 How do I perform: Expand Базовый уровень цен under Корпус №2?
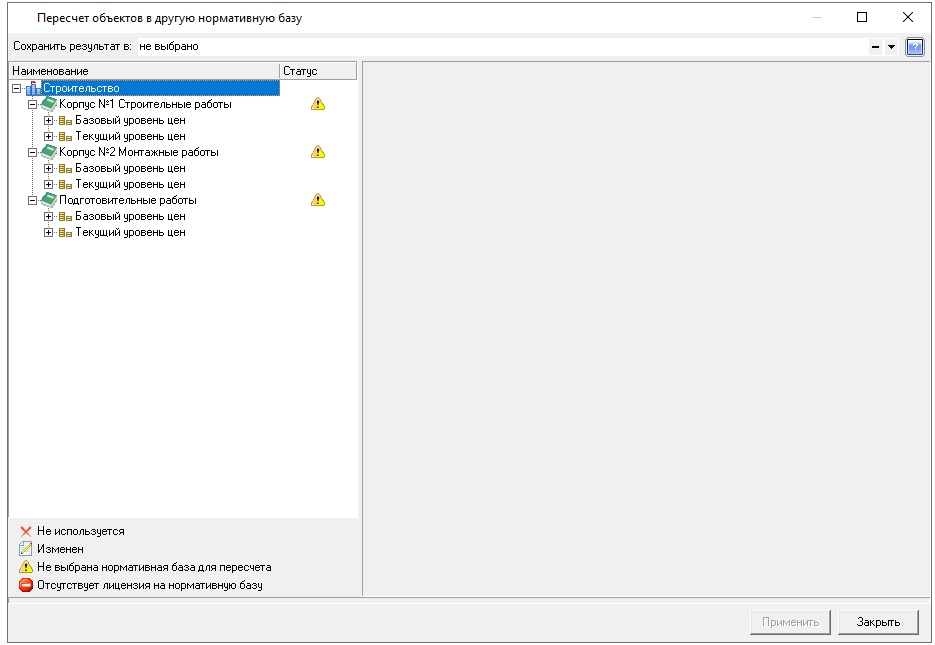[x=48, y=168]
